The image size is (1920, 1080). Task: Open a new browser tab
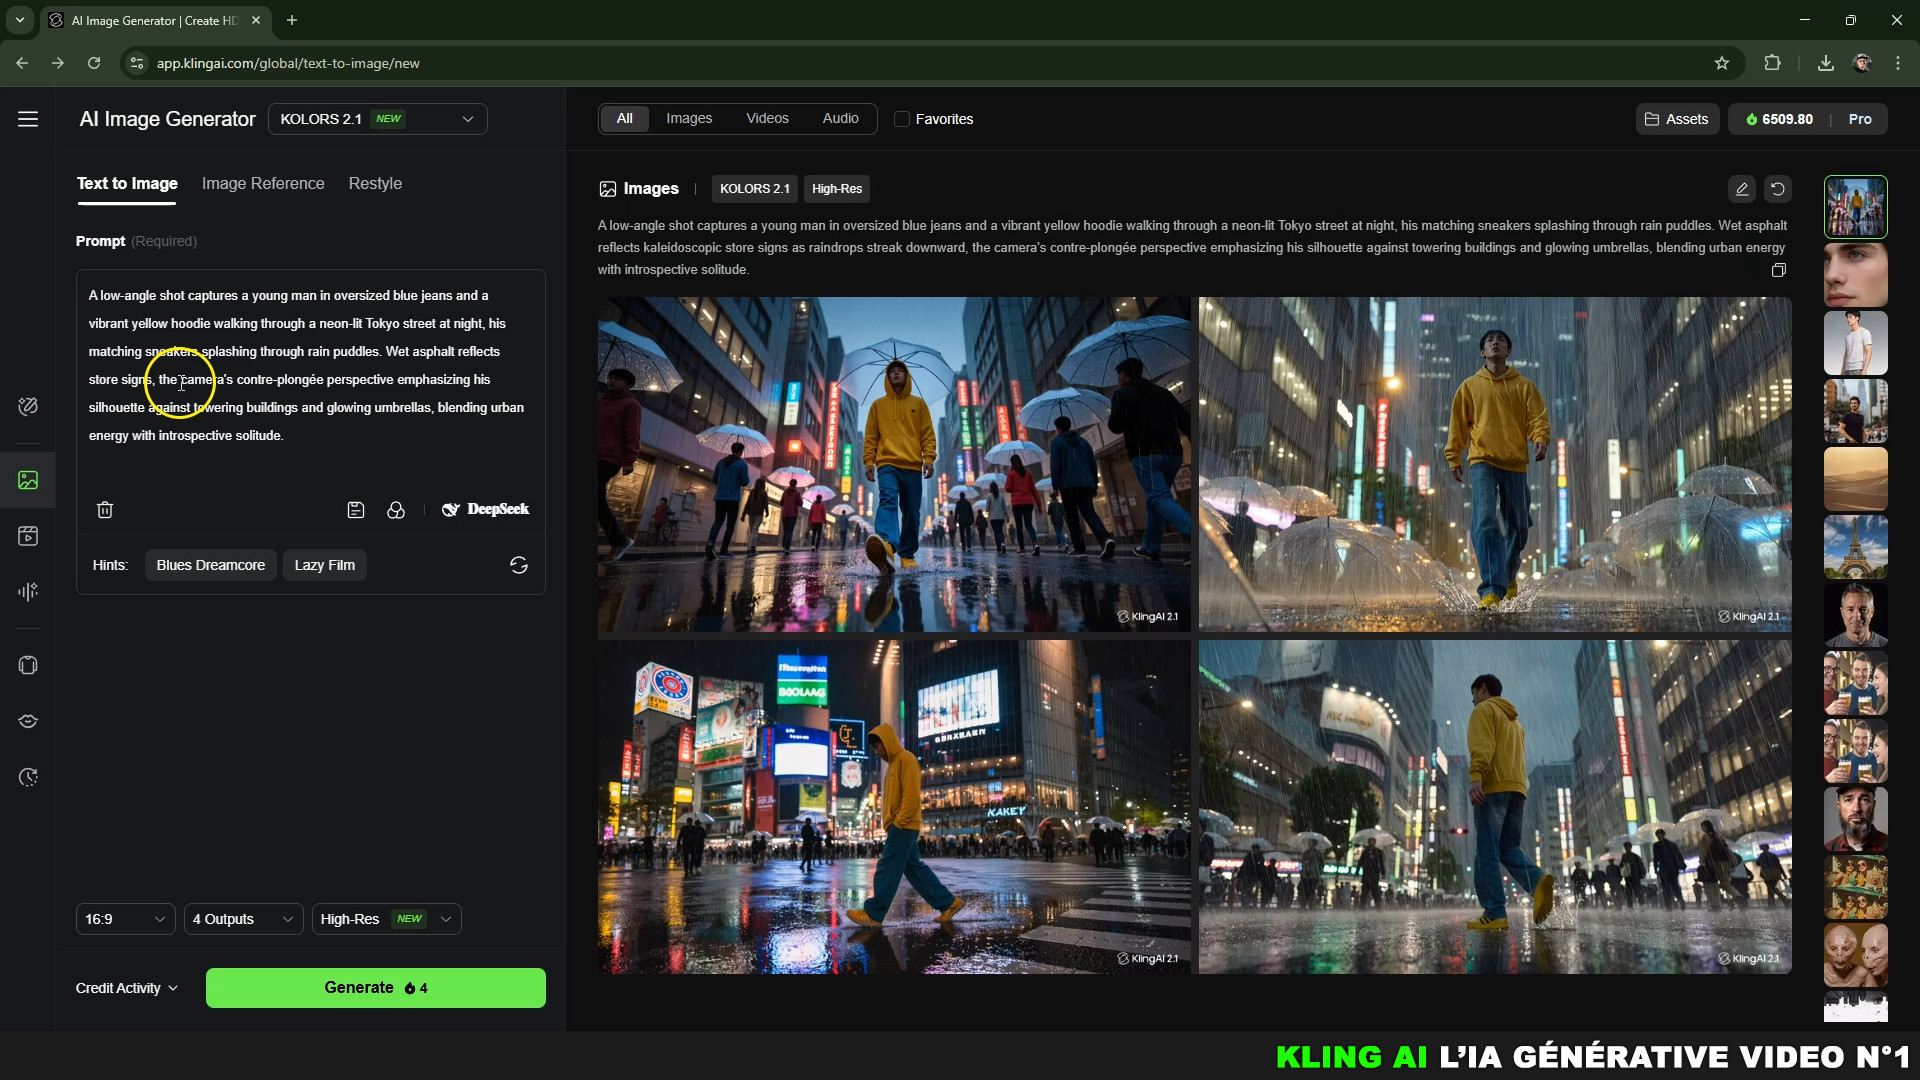292,20
